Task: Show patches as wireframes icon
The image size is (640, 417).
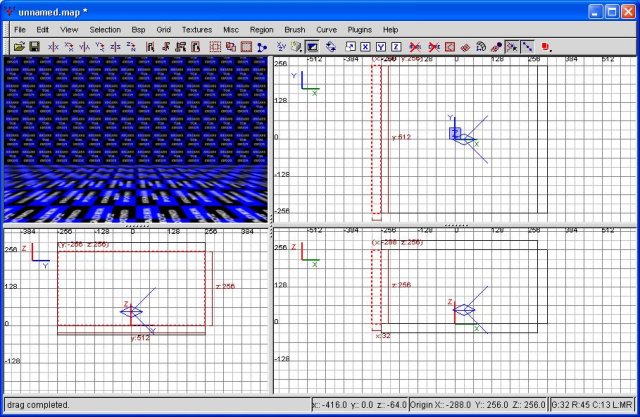Action: [465, 47]
